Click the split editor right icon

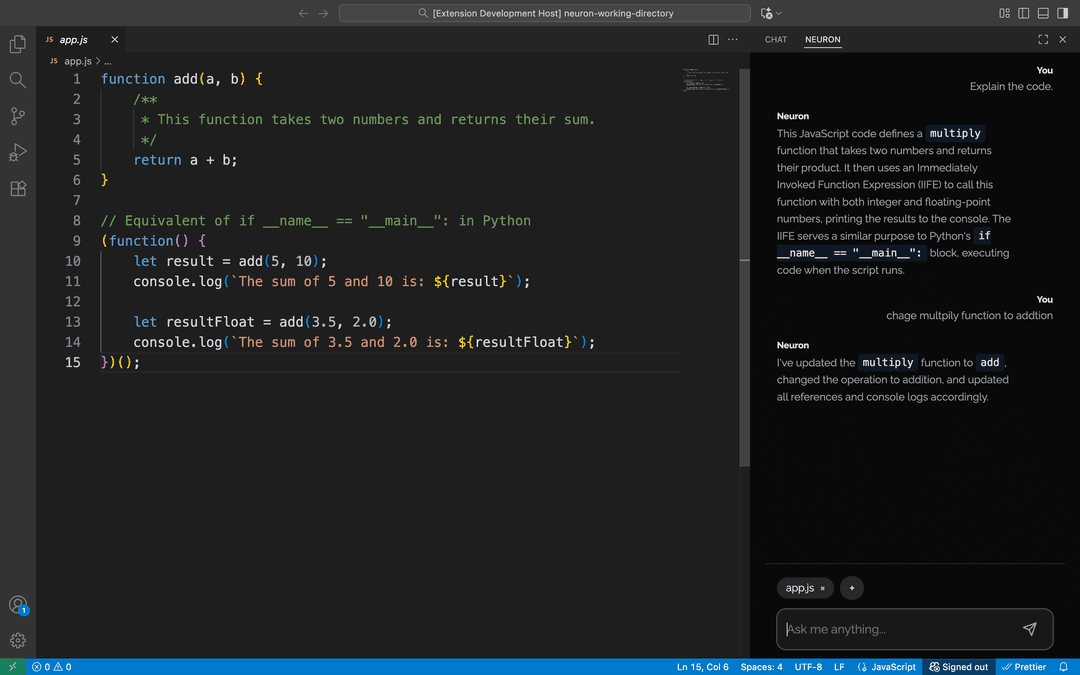coord(713,40)
